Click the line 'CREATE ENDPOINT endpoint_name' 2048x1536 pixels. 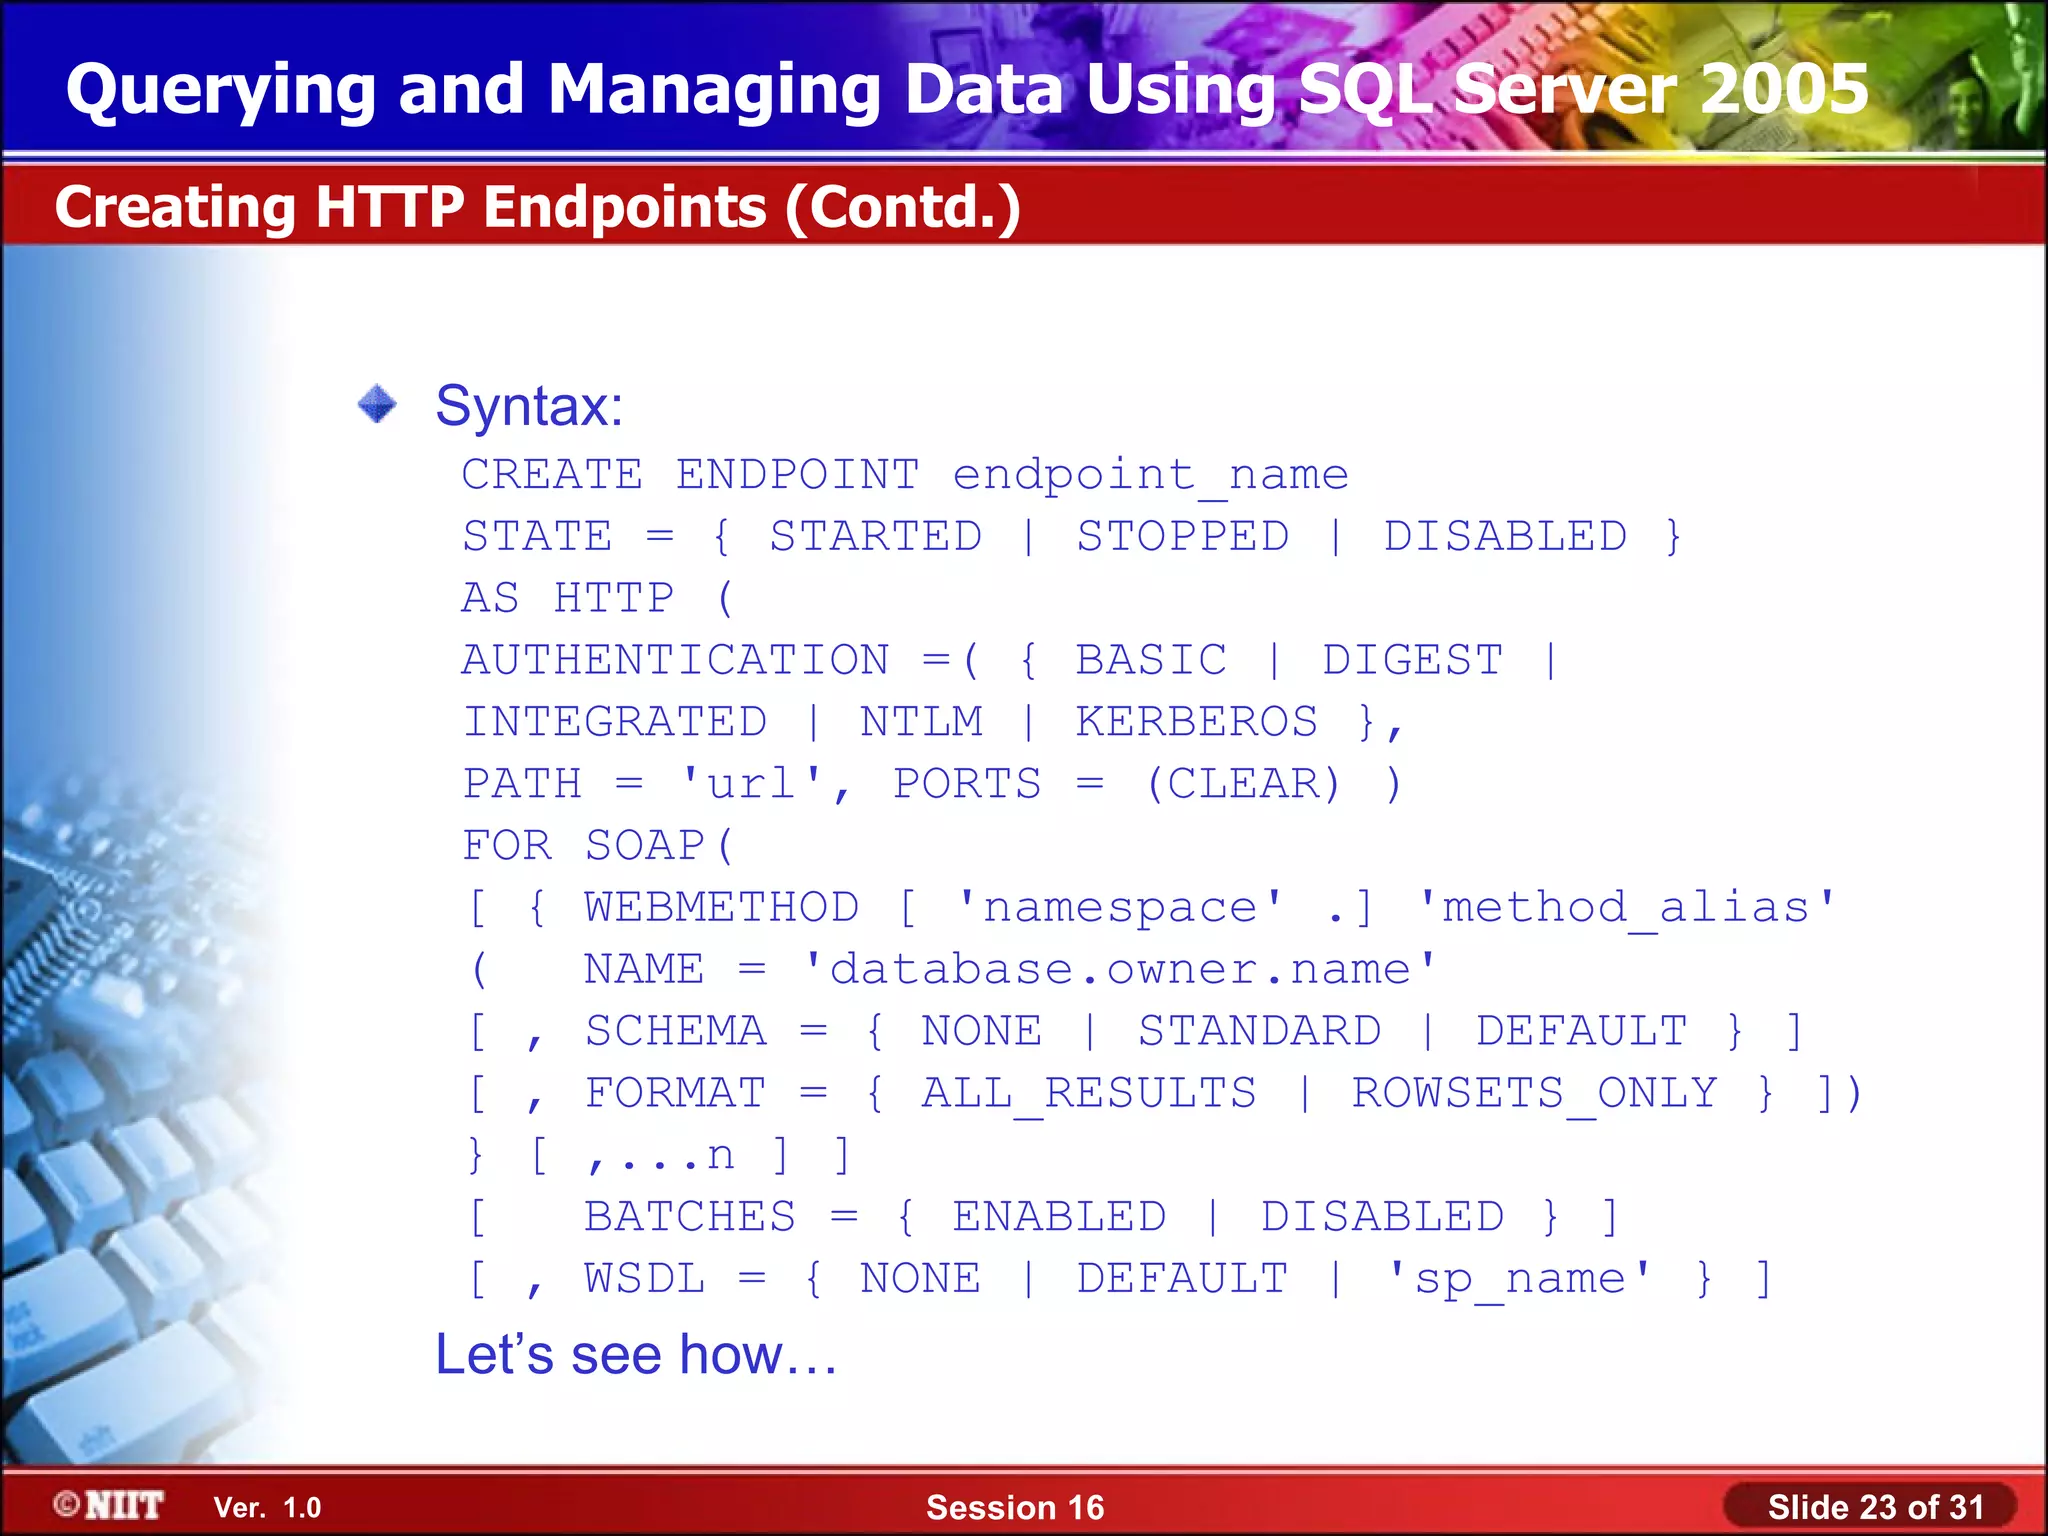905,475
